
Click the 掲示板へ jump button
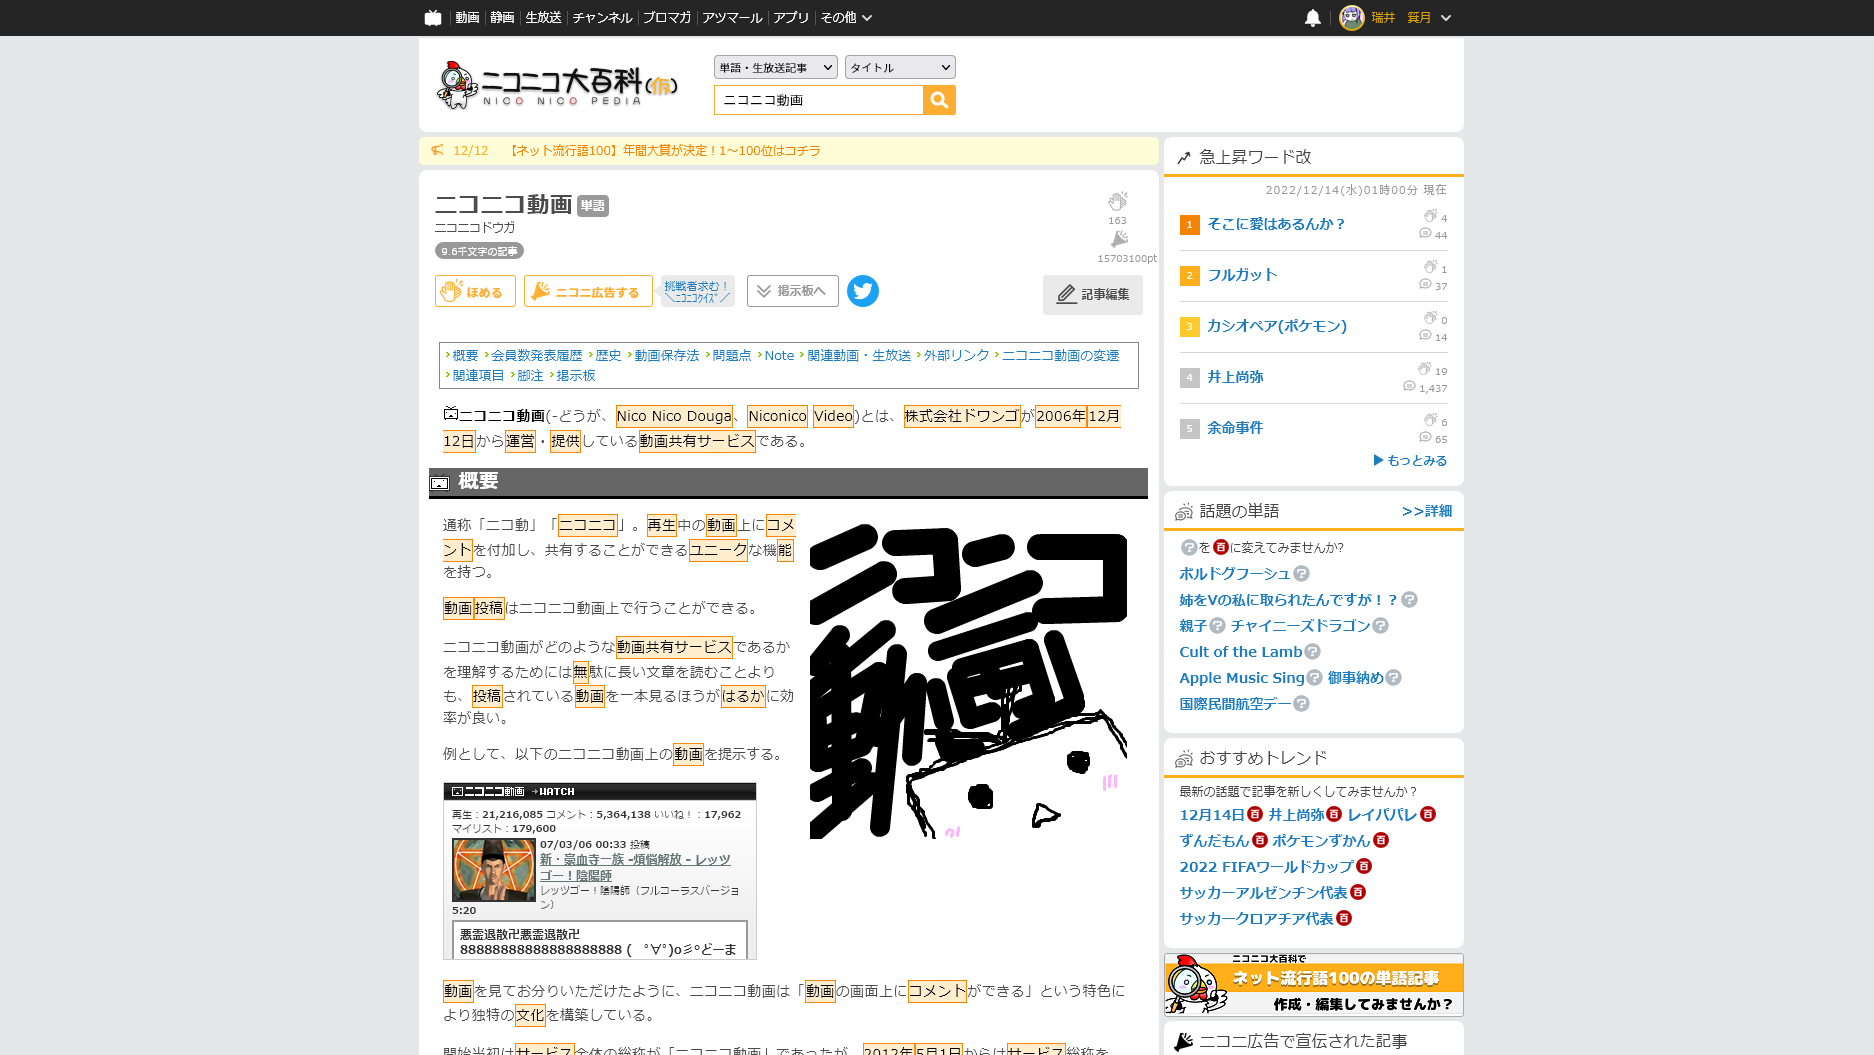tap(792, 291)
